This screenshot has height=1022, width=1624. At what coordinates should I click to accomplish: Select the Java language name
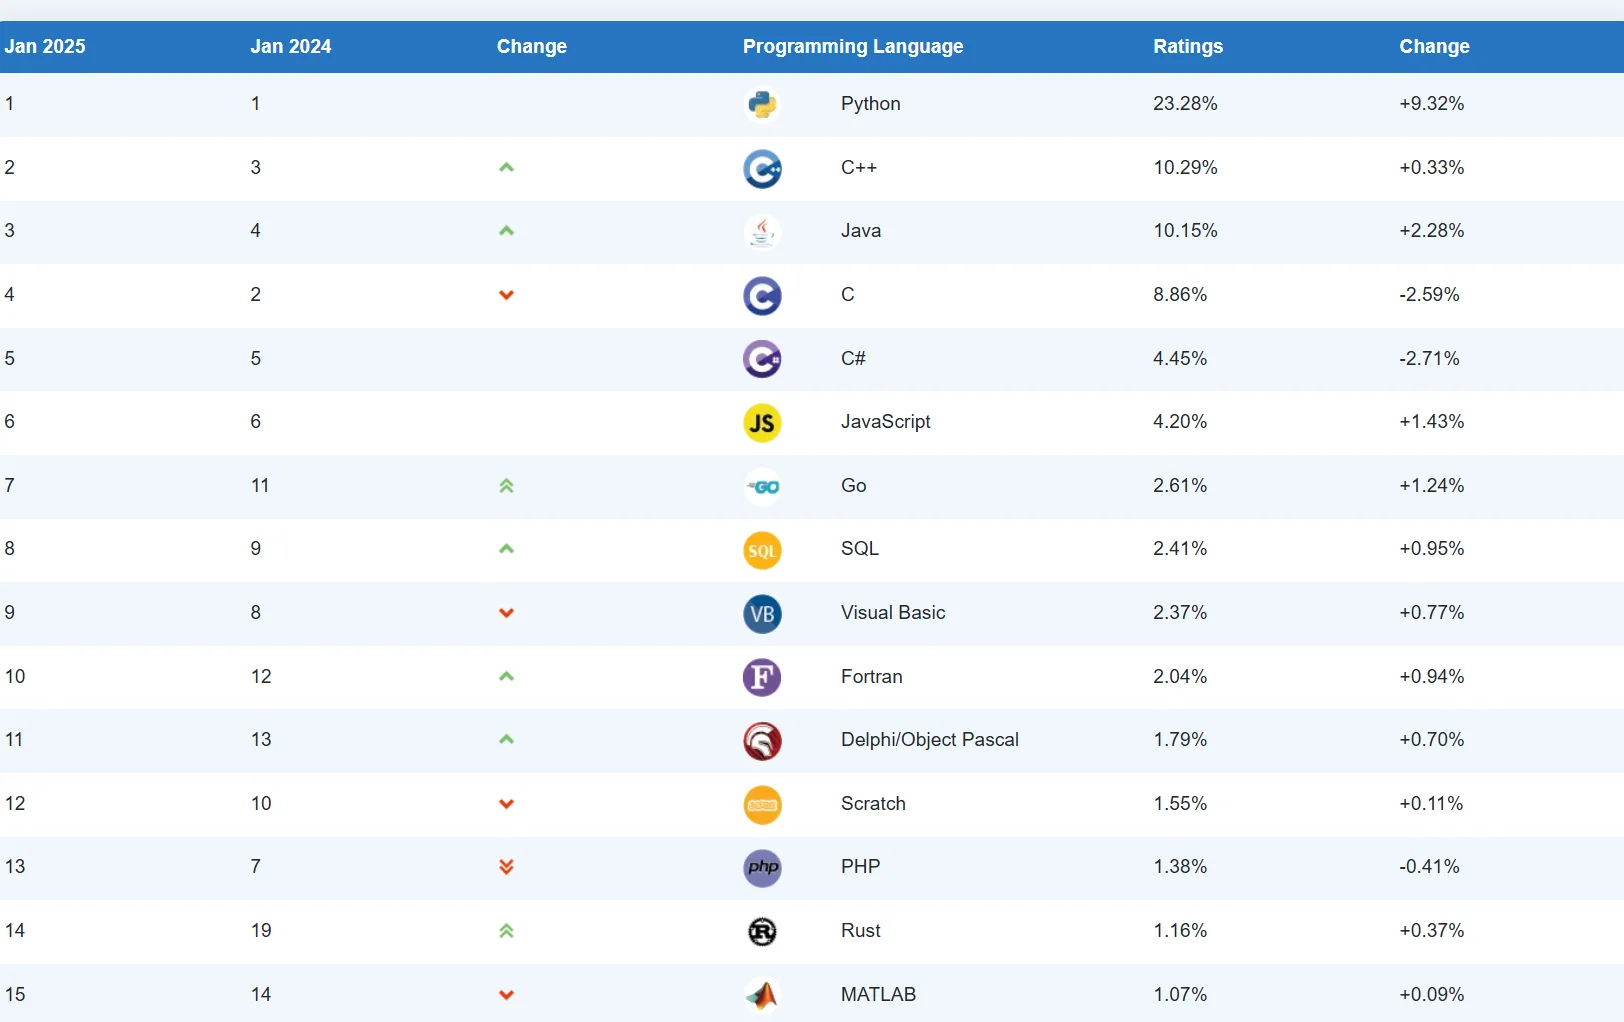[861, 231]
